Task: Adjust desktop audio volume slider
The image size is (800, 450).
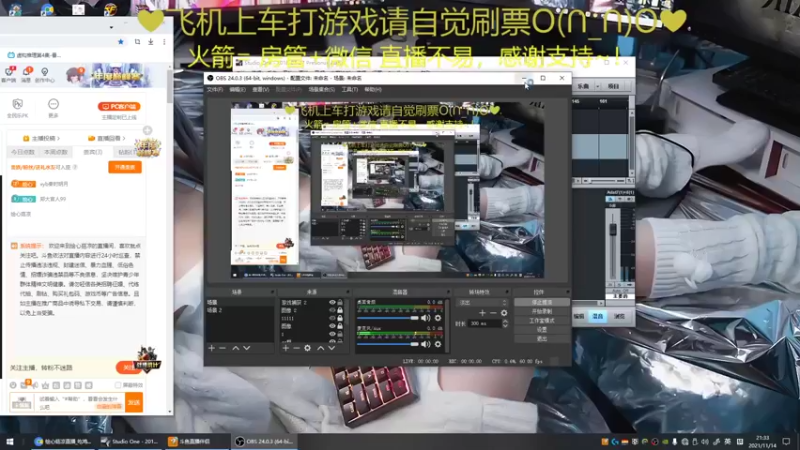Action: [x=388, y=318]
